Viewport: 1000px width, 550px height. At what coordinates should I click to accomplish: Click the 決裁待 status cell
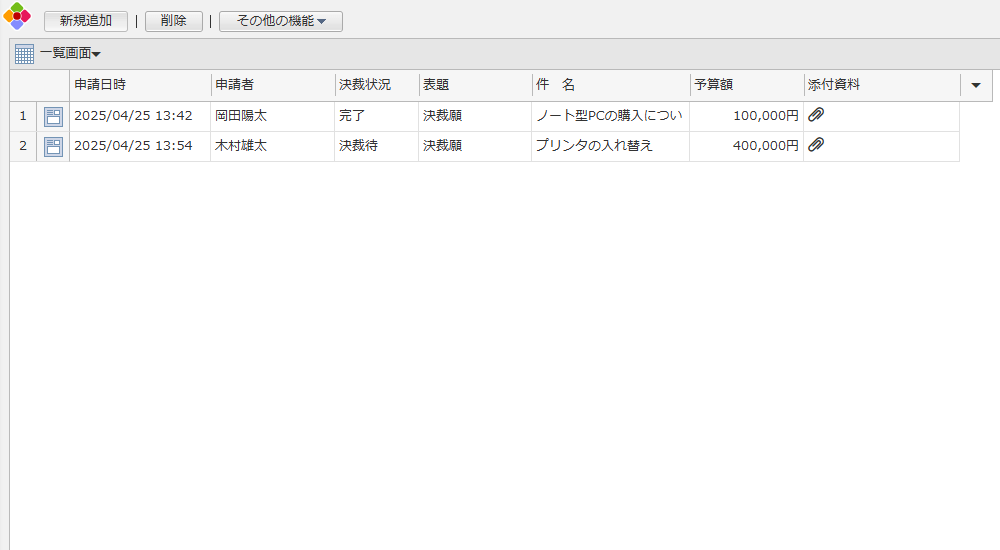[359, 146]
